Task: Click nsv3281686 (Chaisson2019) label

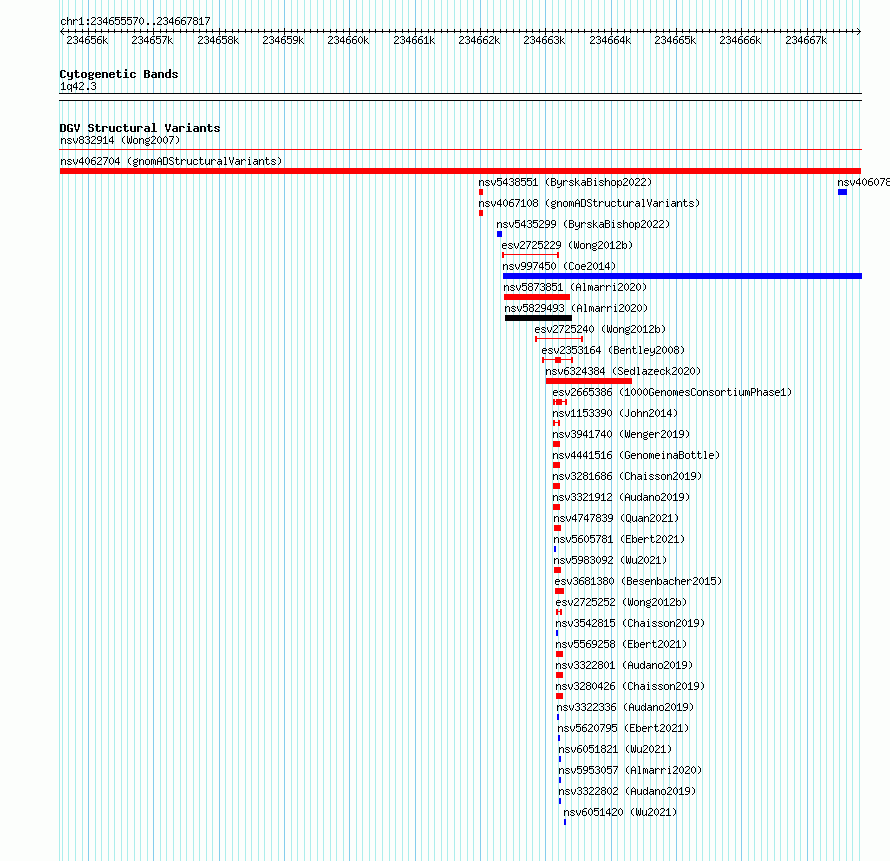Action: [x=627, y=476]
